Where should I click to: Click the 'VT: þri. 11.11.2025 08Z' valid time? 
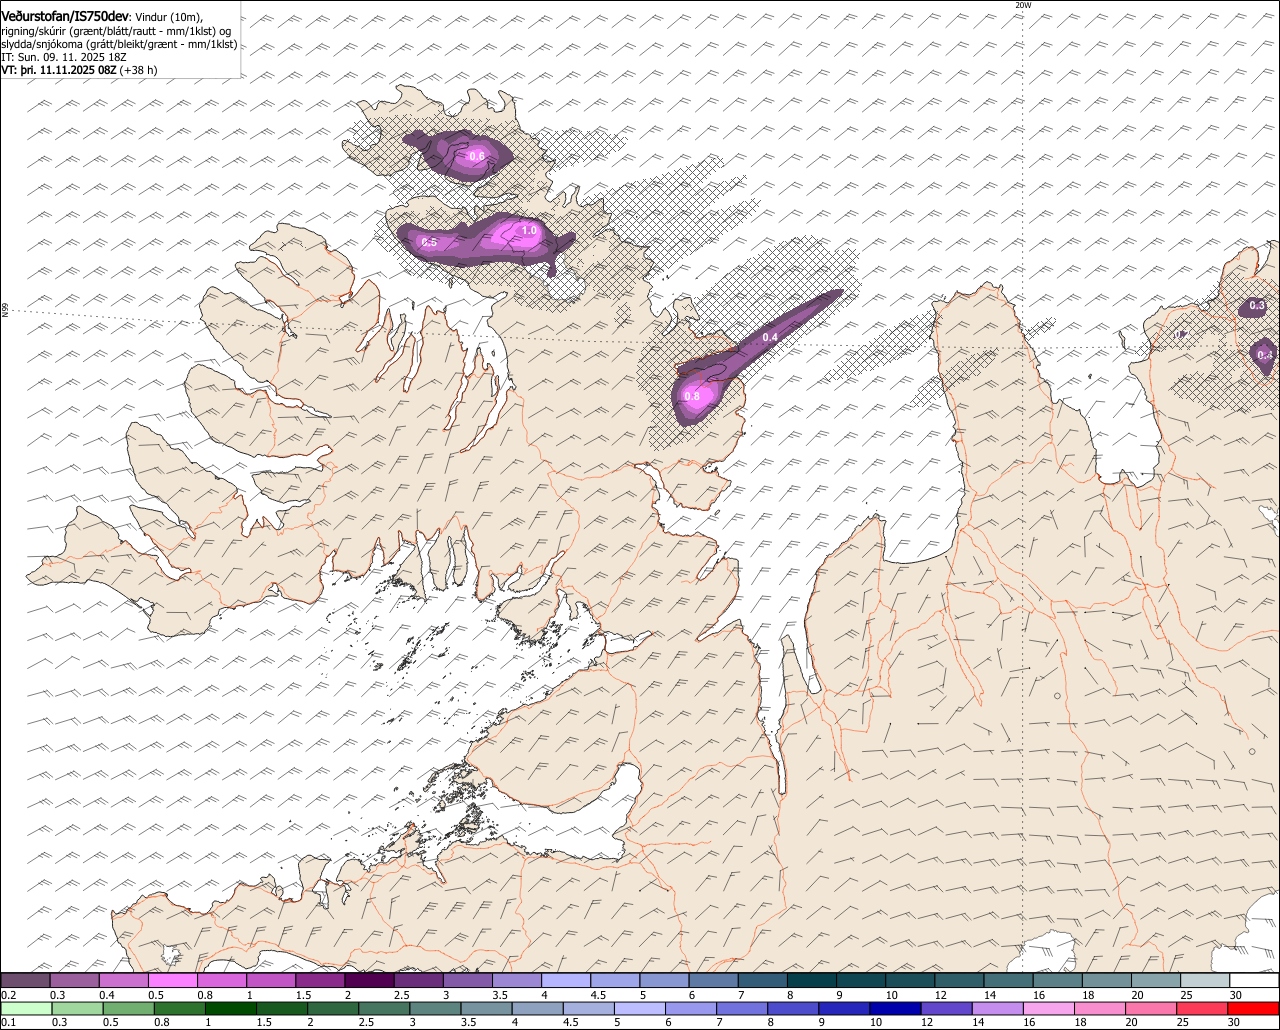click(59, 70)
